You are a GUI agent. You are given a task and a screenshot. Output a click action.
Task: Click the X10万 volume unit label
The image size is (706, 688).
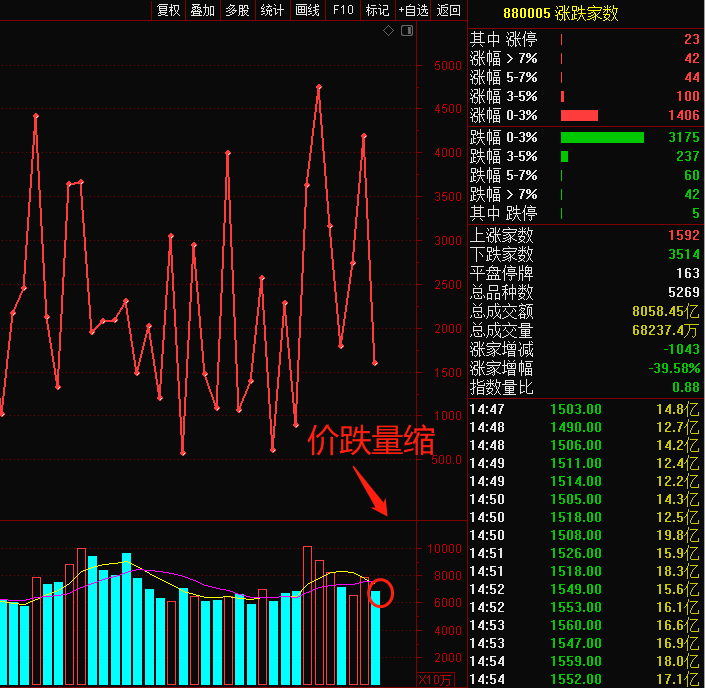click(435, 680)
